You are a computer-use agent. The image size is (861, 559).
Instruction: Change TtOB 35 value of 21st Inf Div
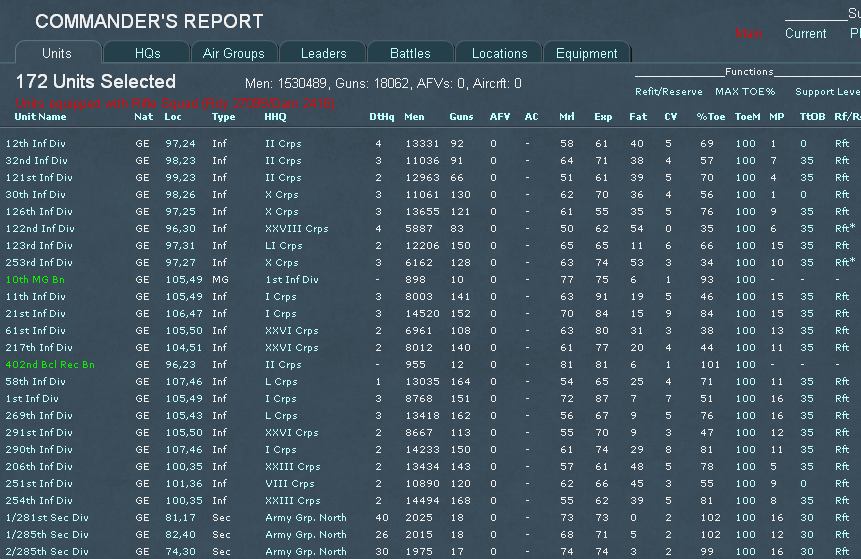[807, 314]
